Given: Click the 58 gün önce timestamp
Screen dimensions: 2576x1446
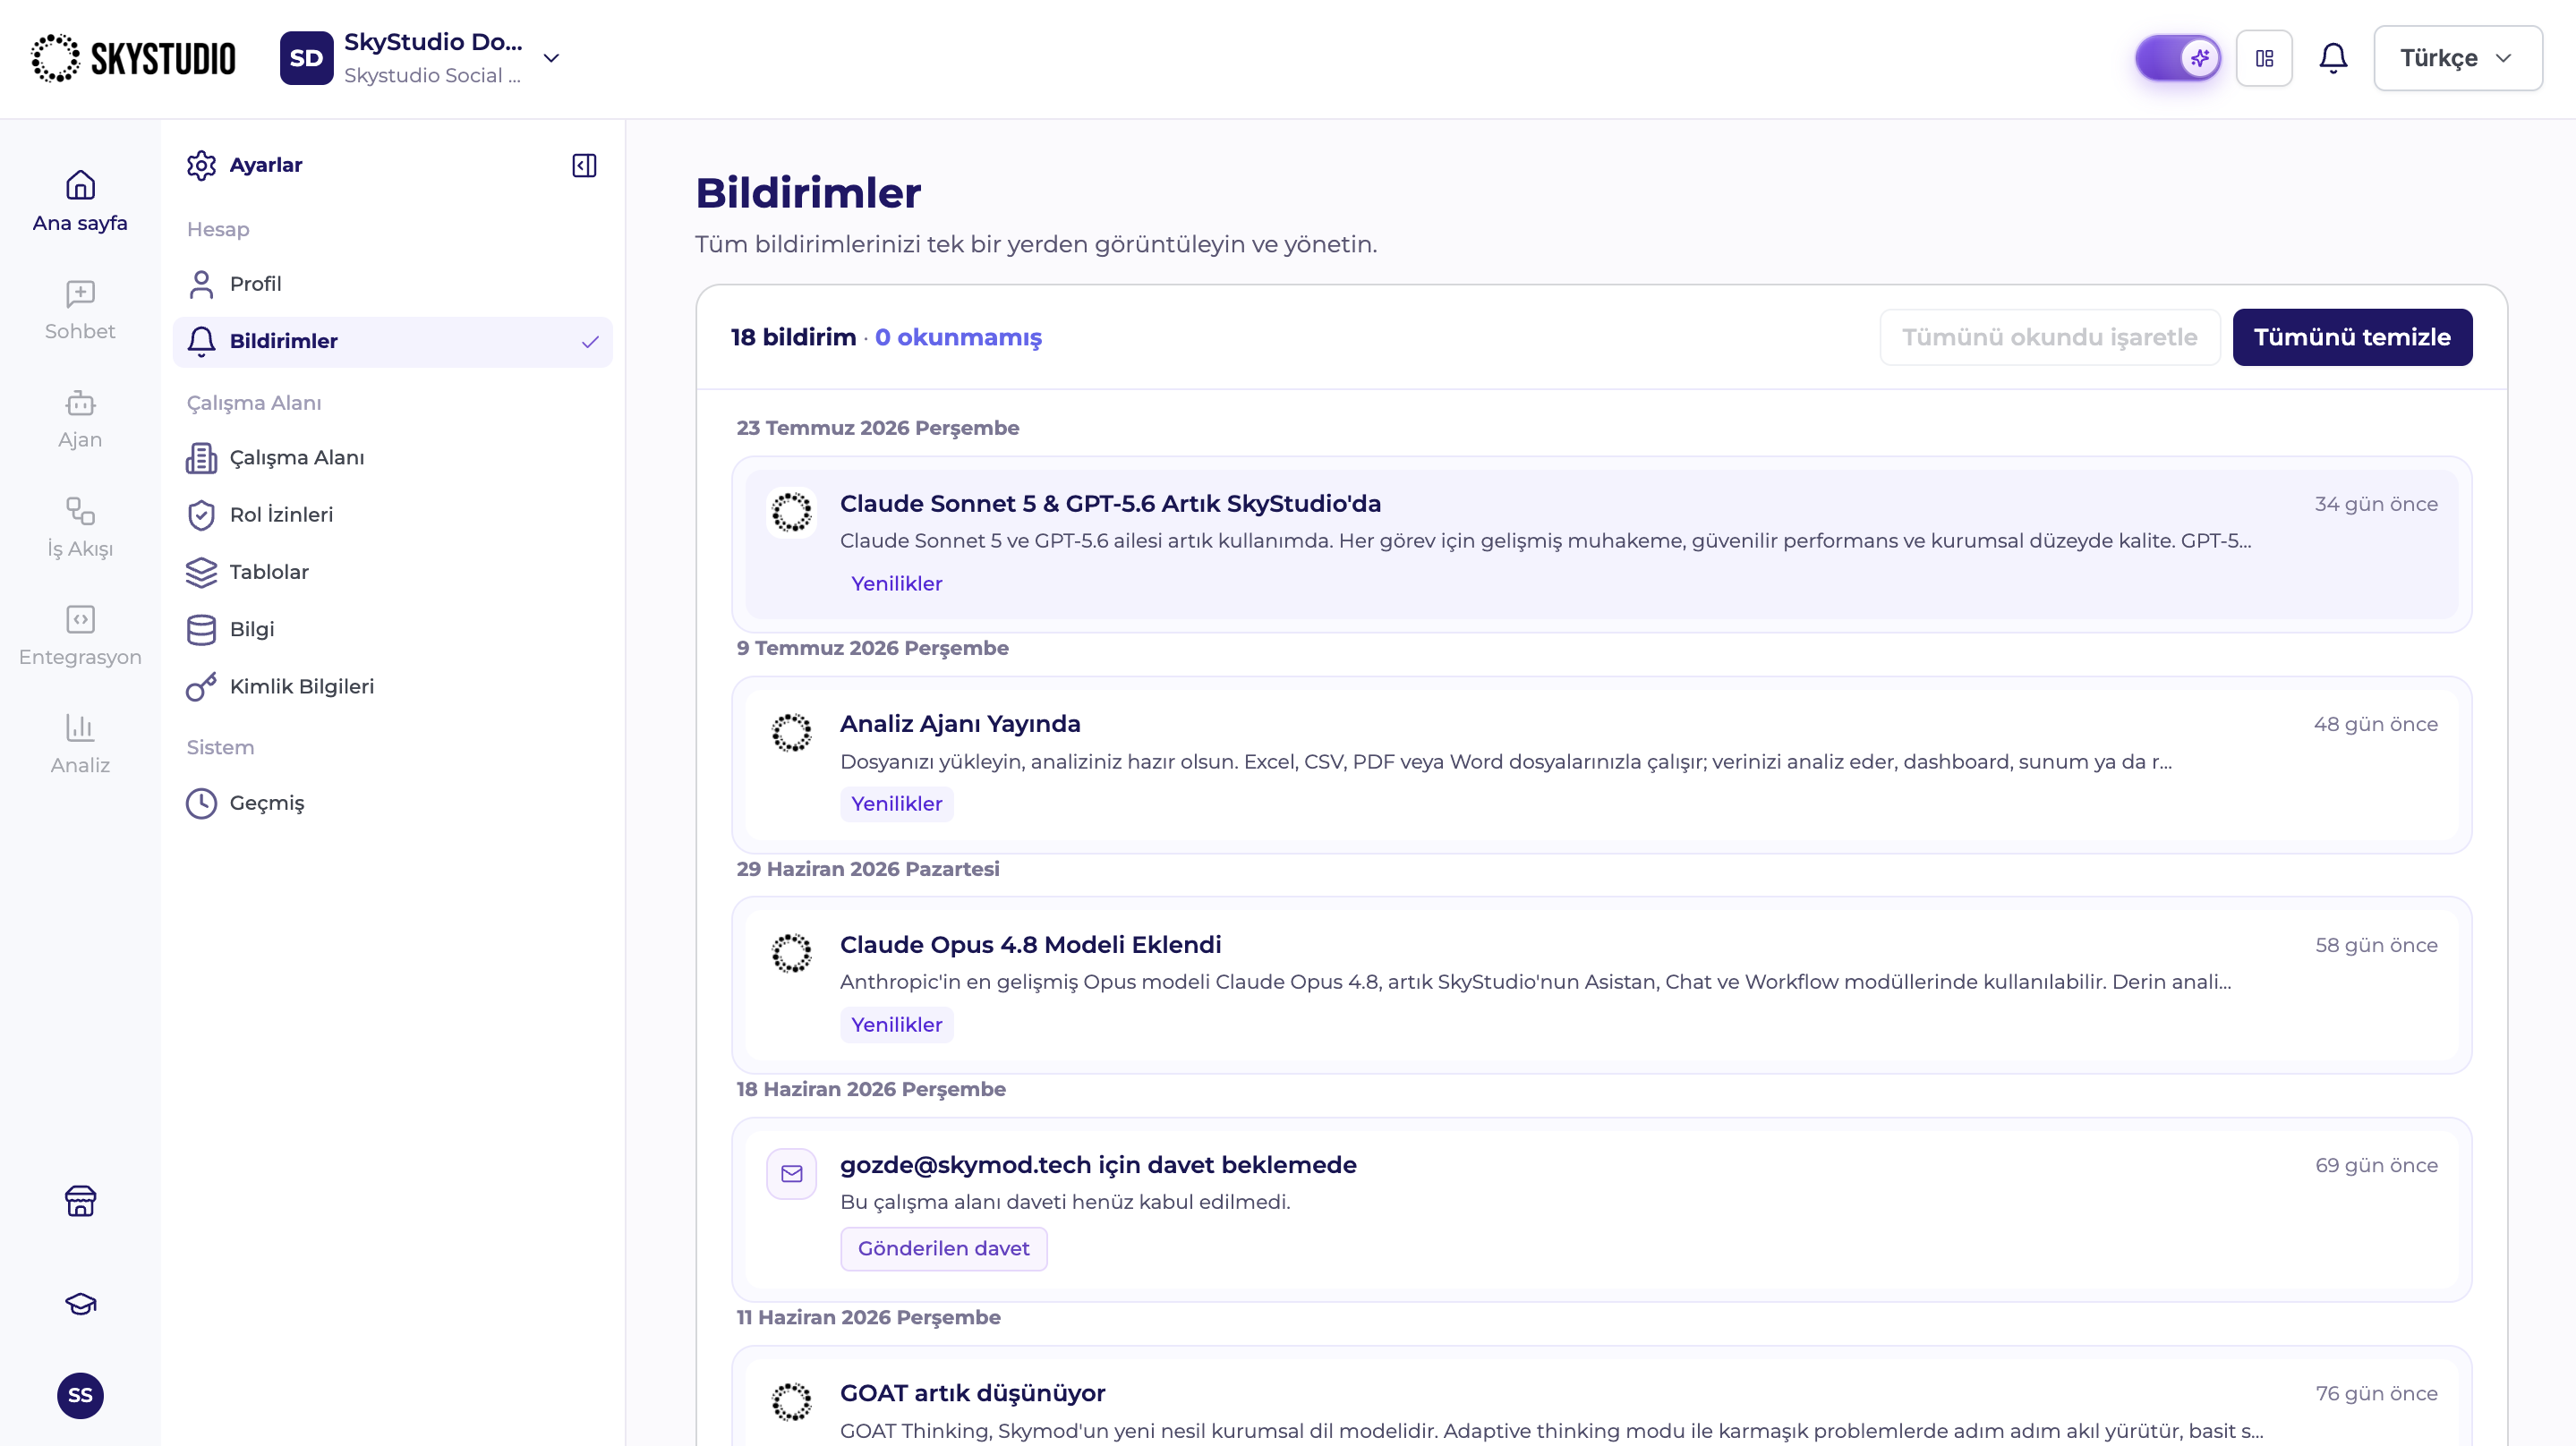Looking at the screenshot, I should coord(2376,945).
